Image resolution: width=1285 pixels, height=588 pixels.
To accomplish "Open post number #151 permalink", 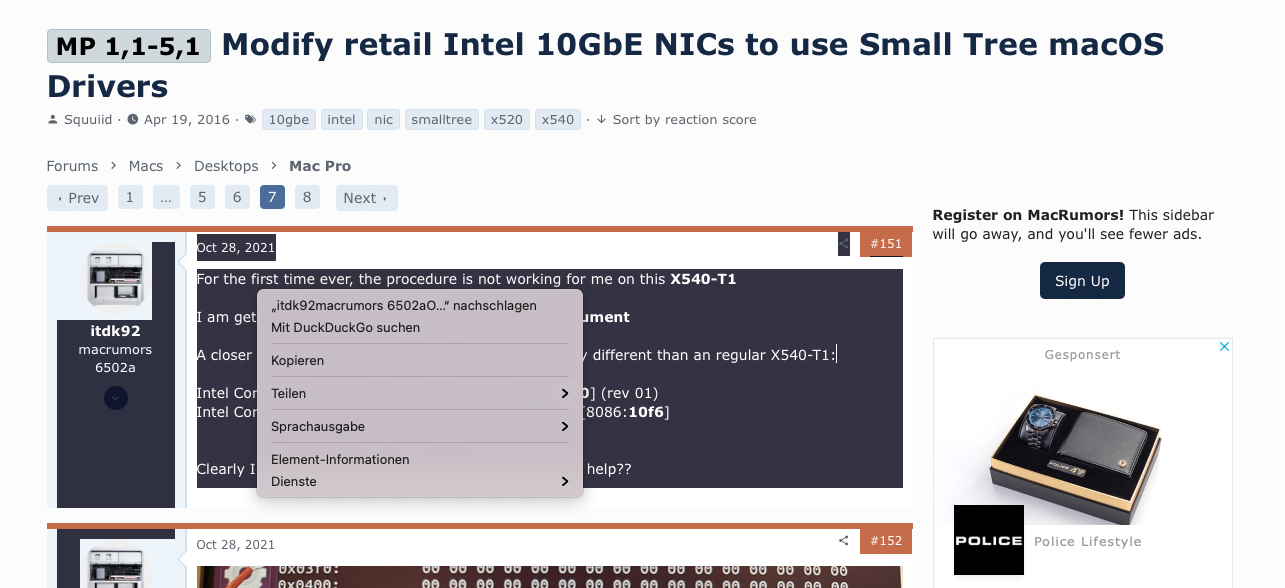I will coord(886,244).
